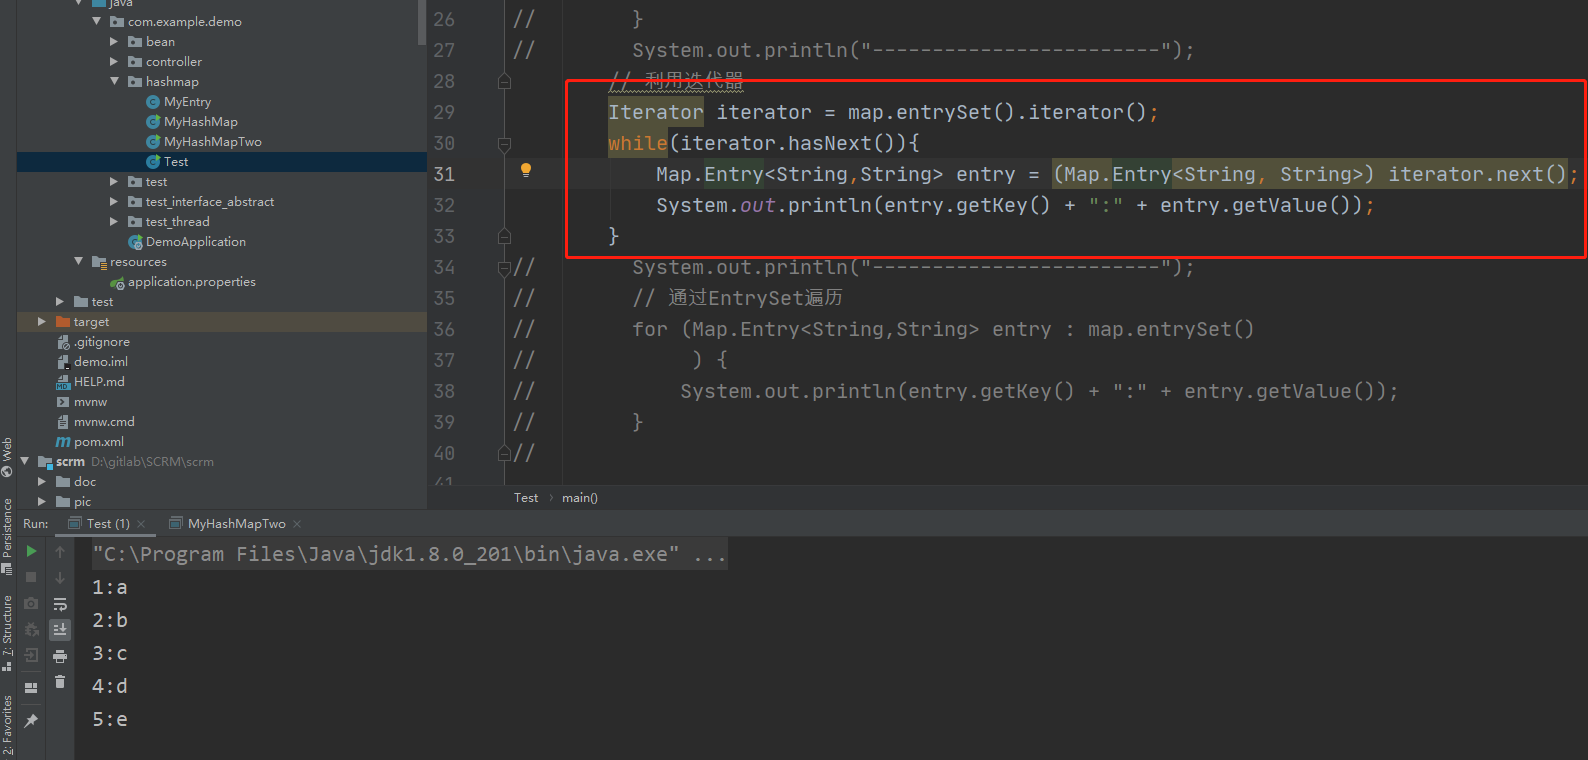Click the main() breadcrumb

click(580, 498)
